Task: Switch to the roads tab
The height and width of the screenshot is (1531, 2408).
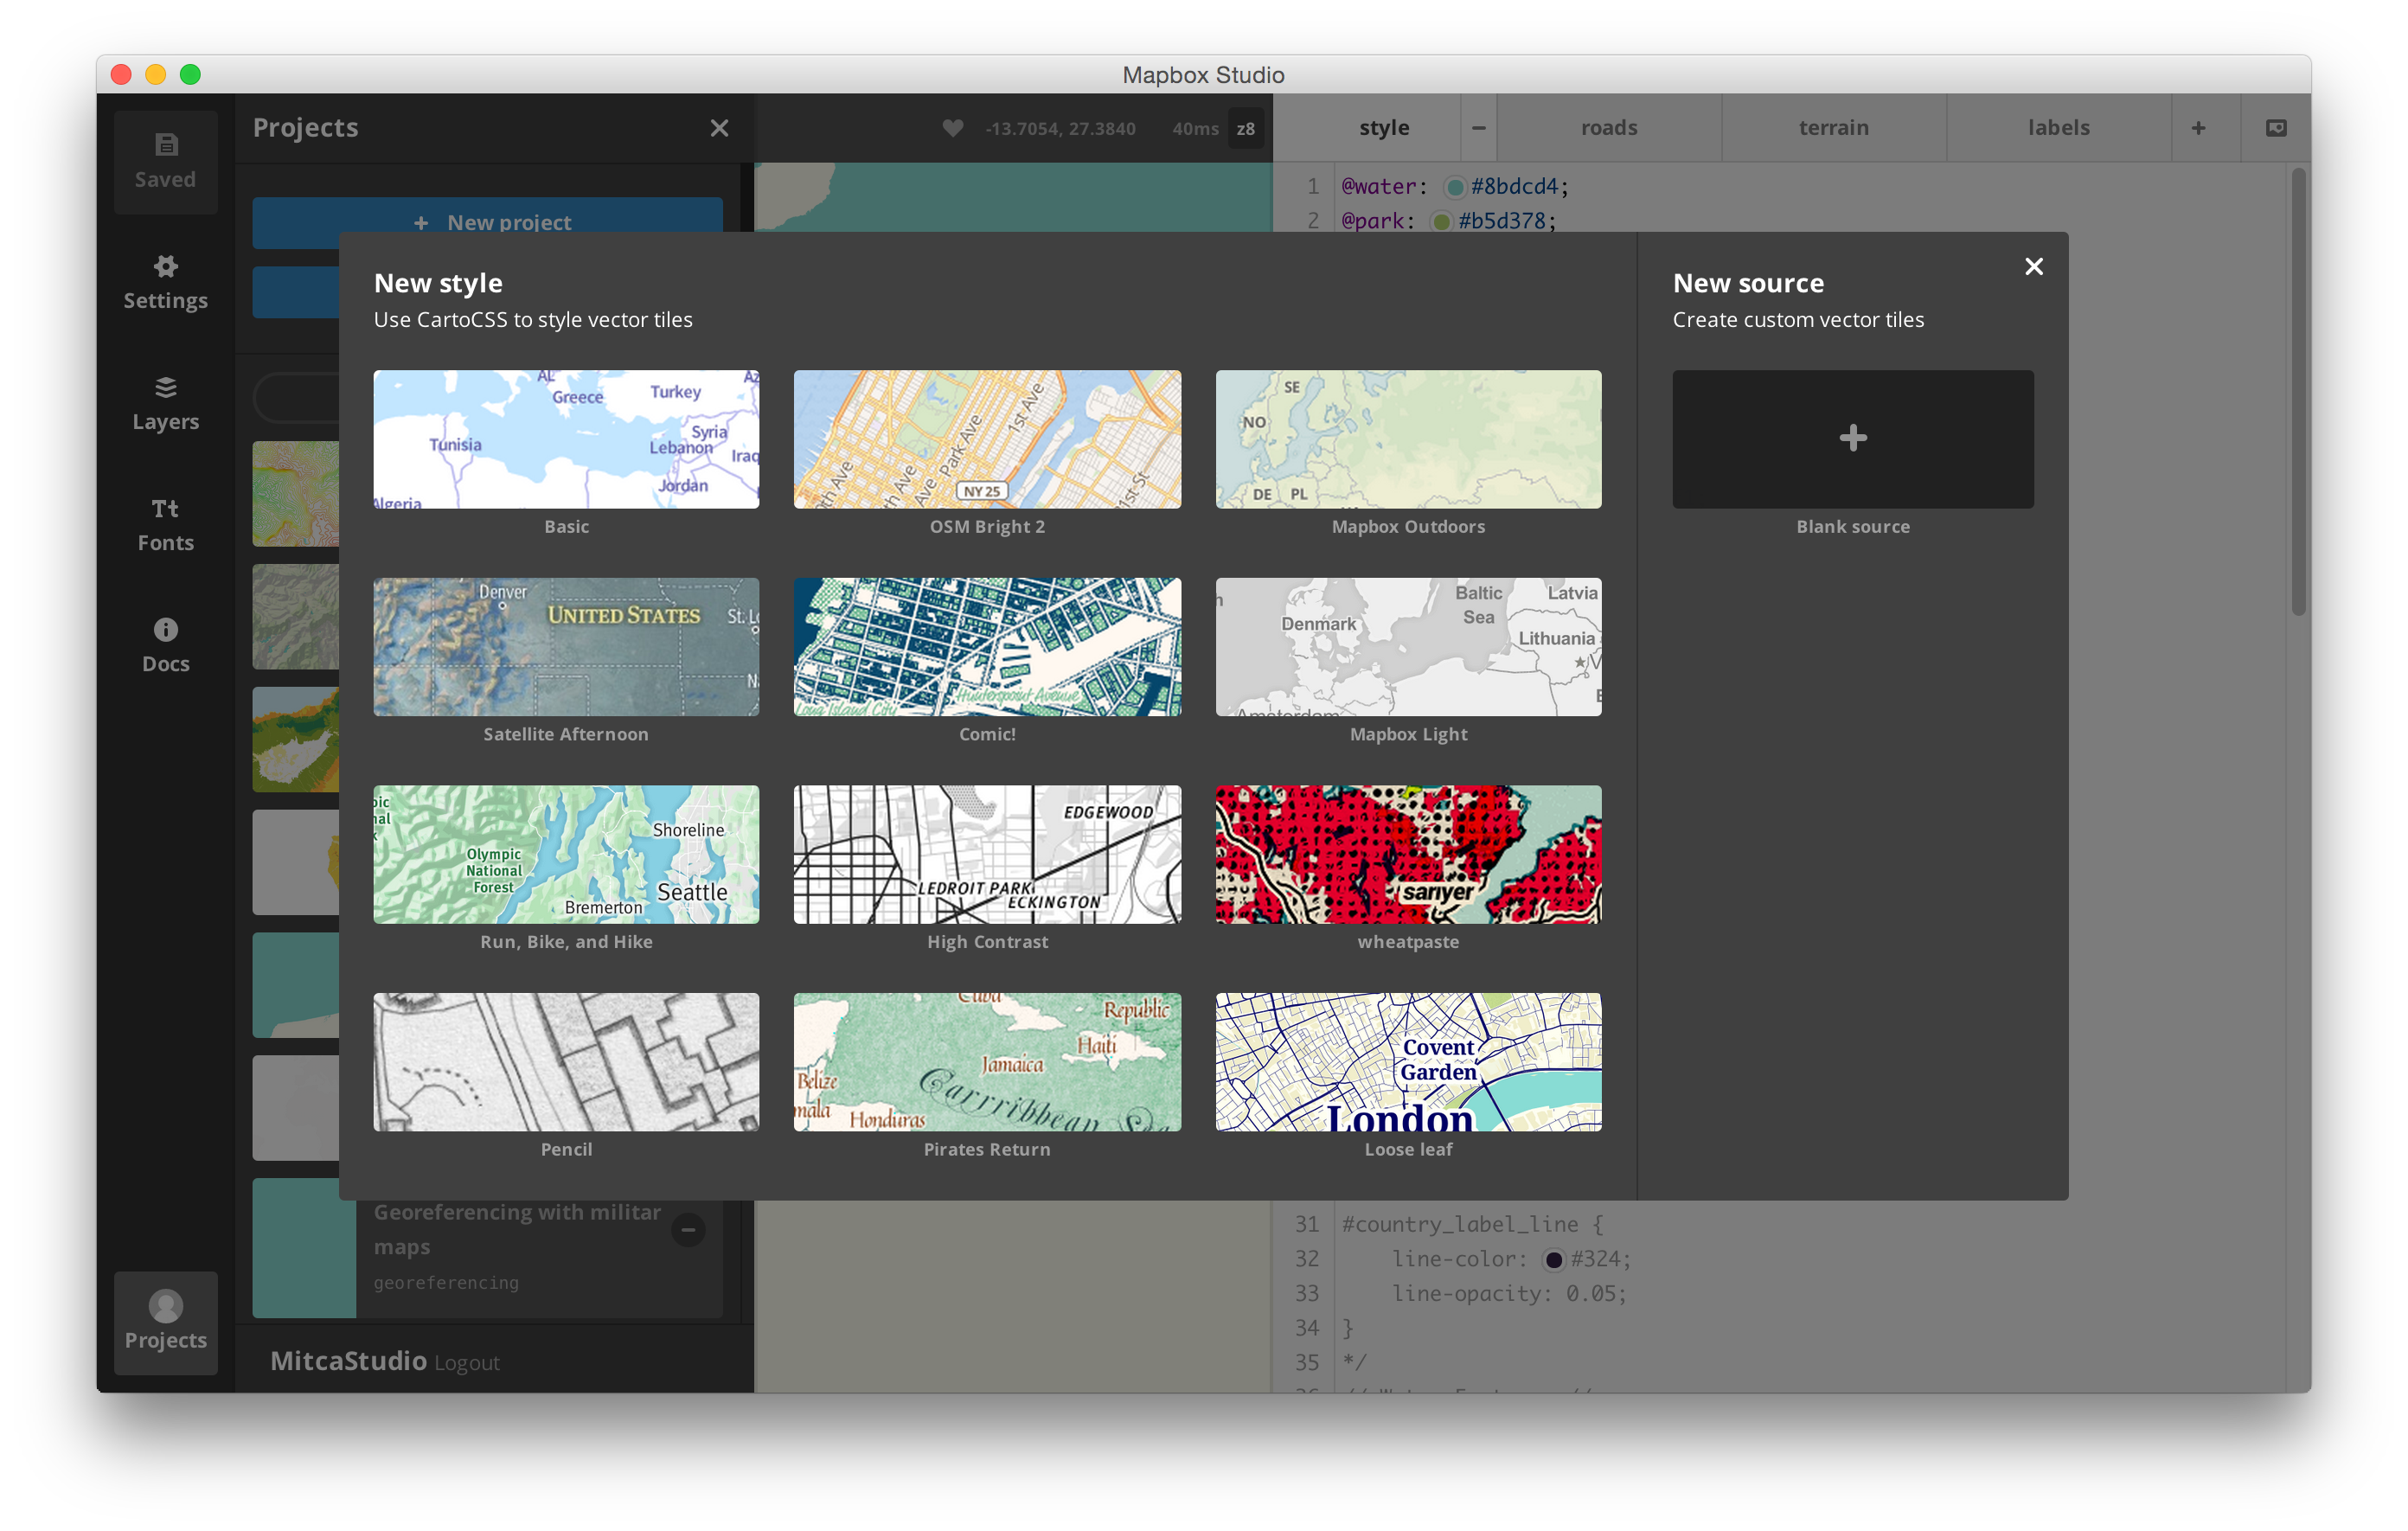Action: pos(1608,127)
